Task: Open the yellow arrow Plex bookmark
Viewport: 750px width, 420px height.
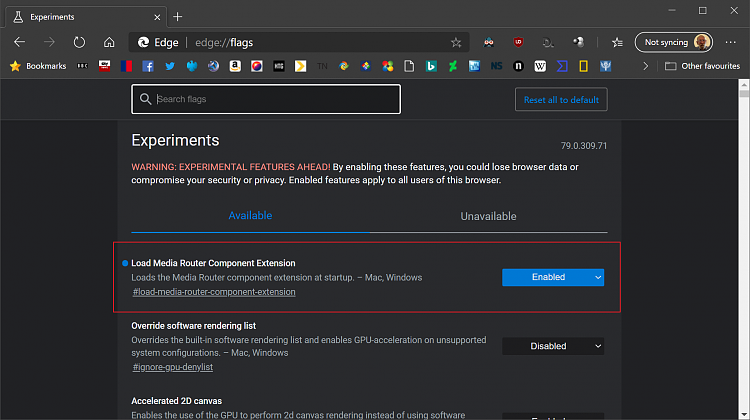Action: (x=300, y=66)
